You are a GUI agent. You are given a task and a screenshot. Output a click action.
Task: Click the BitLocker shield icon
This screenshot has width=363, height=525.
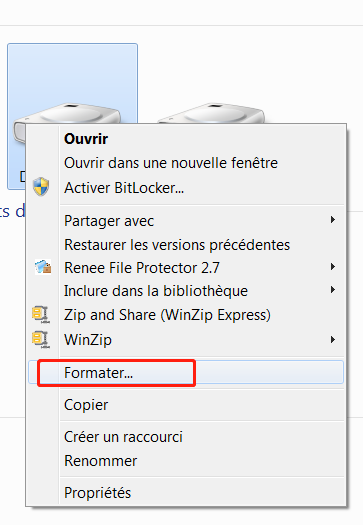coord(41,187)
